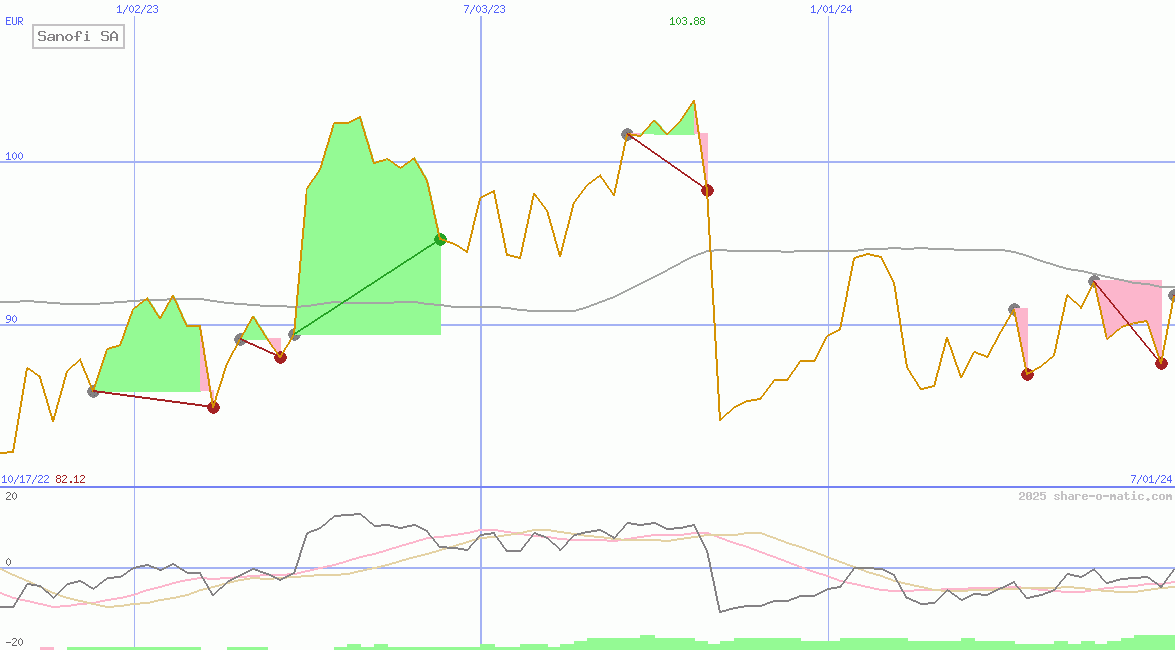Click the EUR currency label
The height and width of the screenshot is (650, 1175).
click(x=14, y=21)
